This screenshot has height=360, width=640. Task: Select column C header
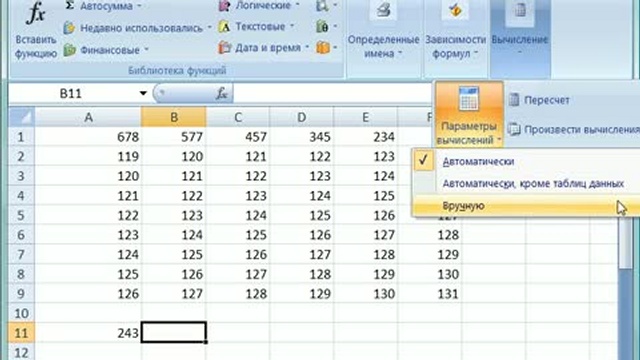[x=238, y=117]
